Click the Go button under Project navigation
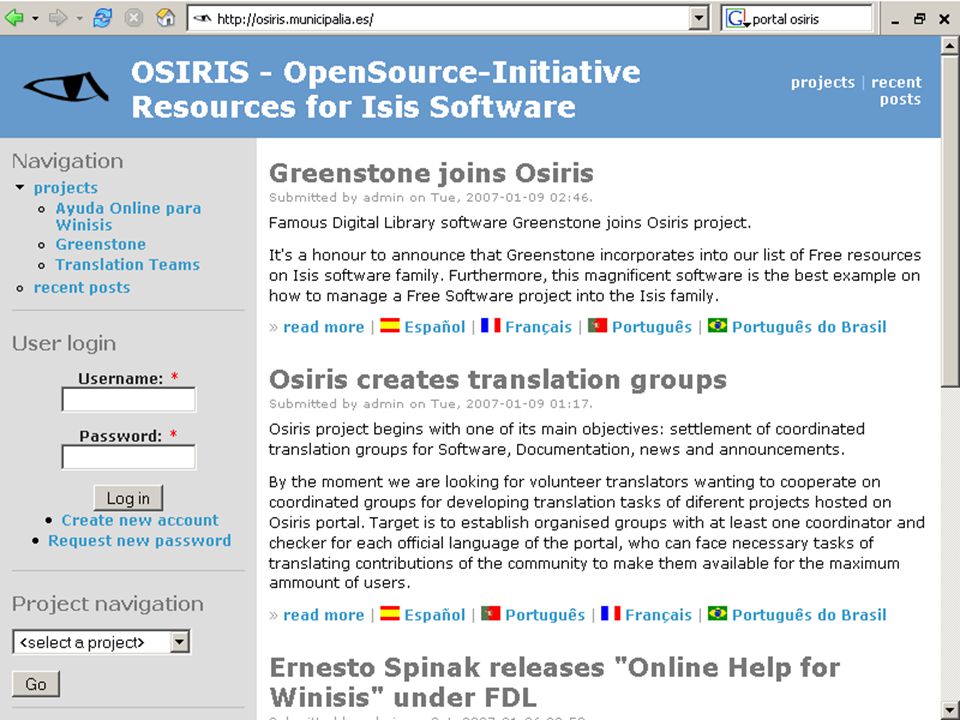960x720 pixels. click(36, 684)
